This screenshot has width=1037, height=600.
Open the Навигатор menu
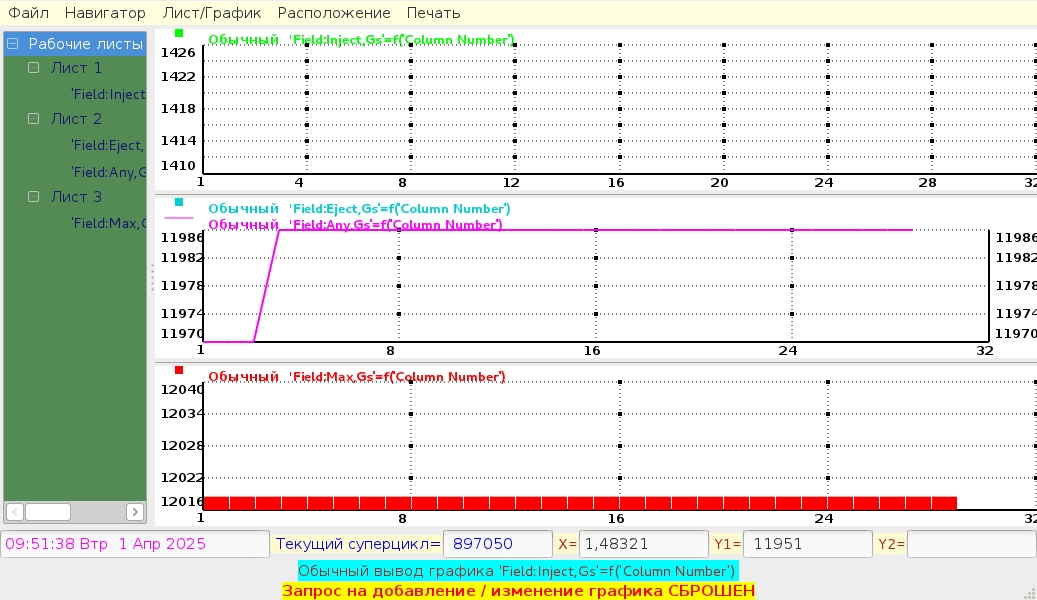pos(105,13)
